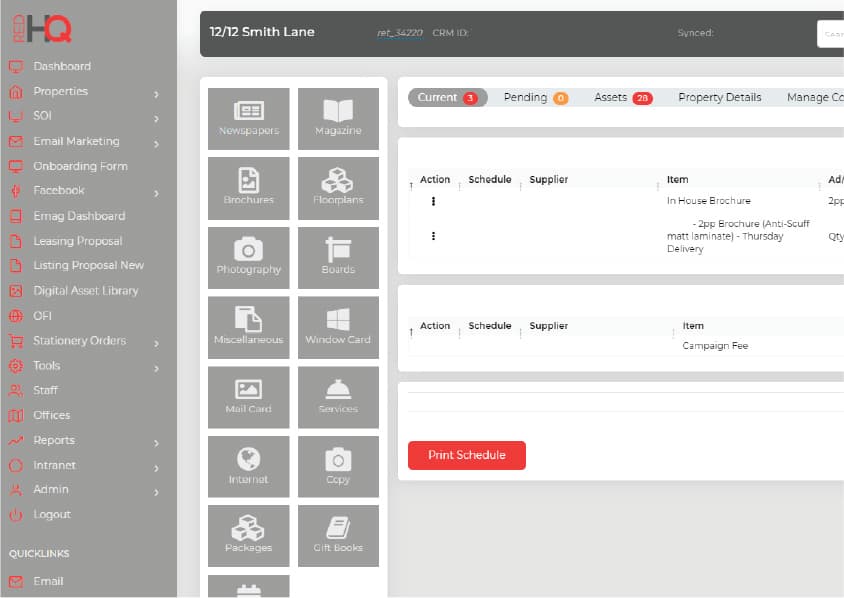Image resolution: width=844 pixels, height=598 pixels.
Task: Open Listing Proposal New
Action: tap(88, 265)
